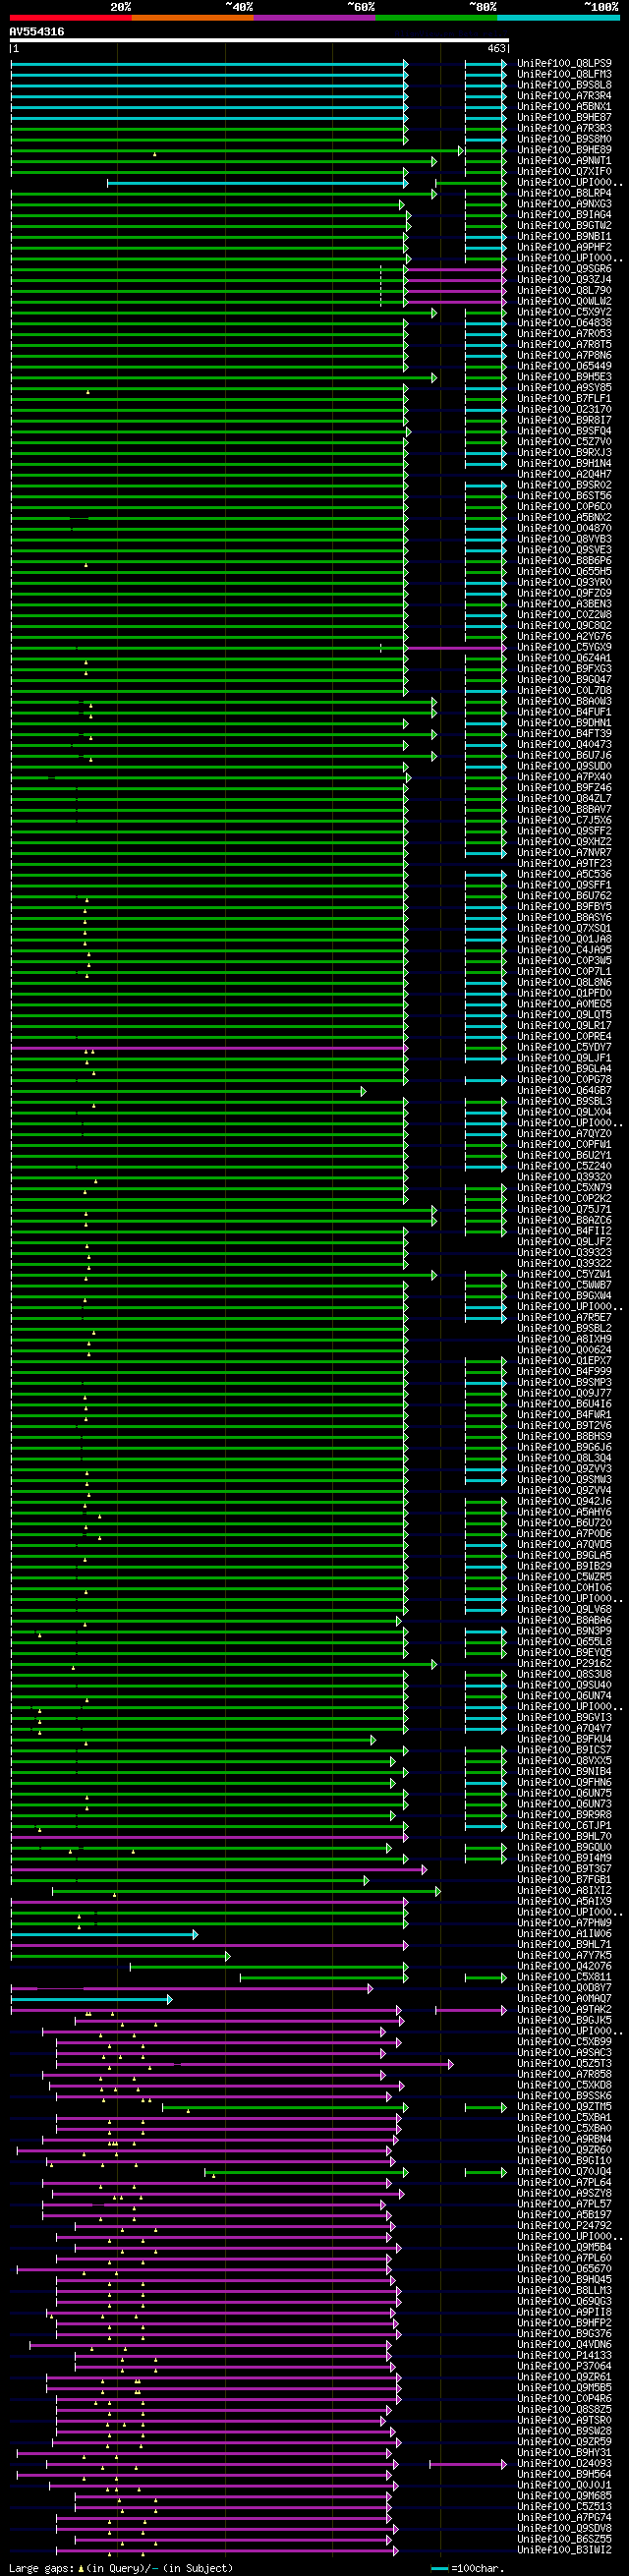Open hit UniRef100_B9HE87
The image size is (629, 2576).
564,118
